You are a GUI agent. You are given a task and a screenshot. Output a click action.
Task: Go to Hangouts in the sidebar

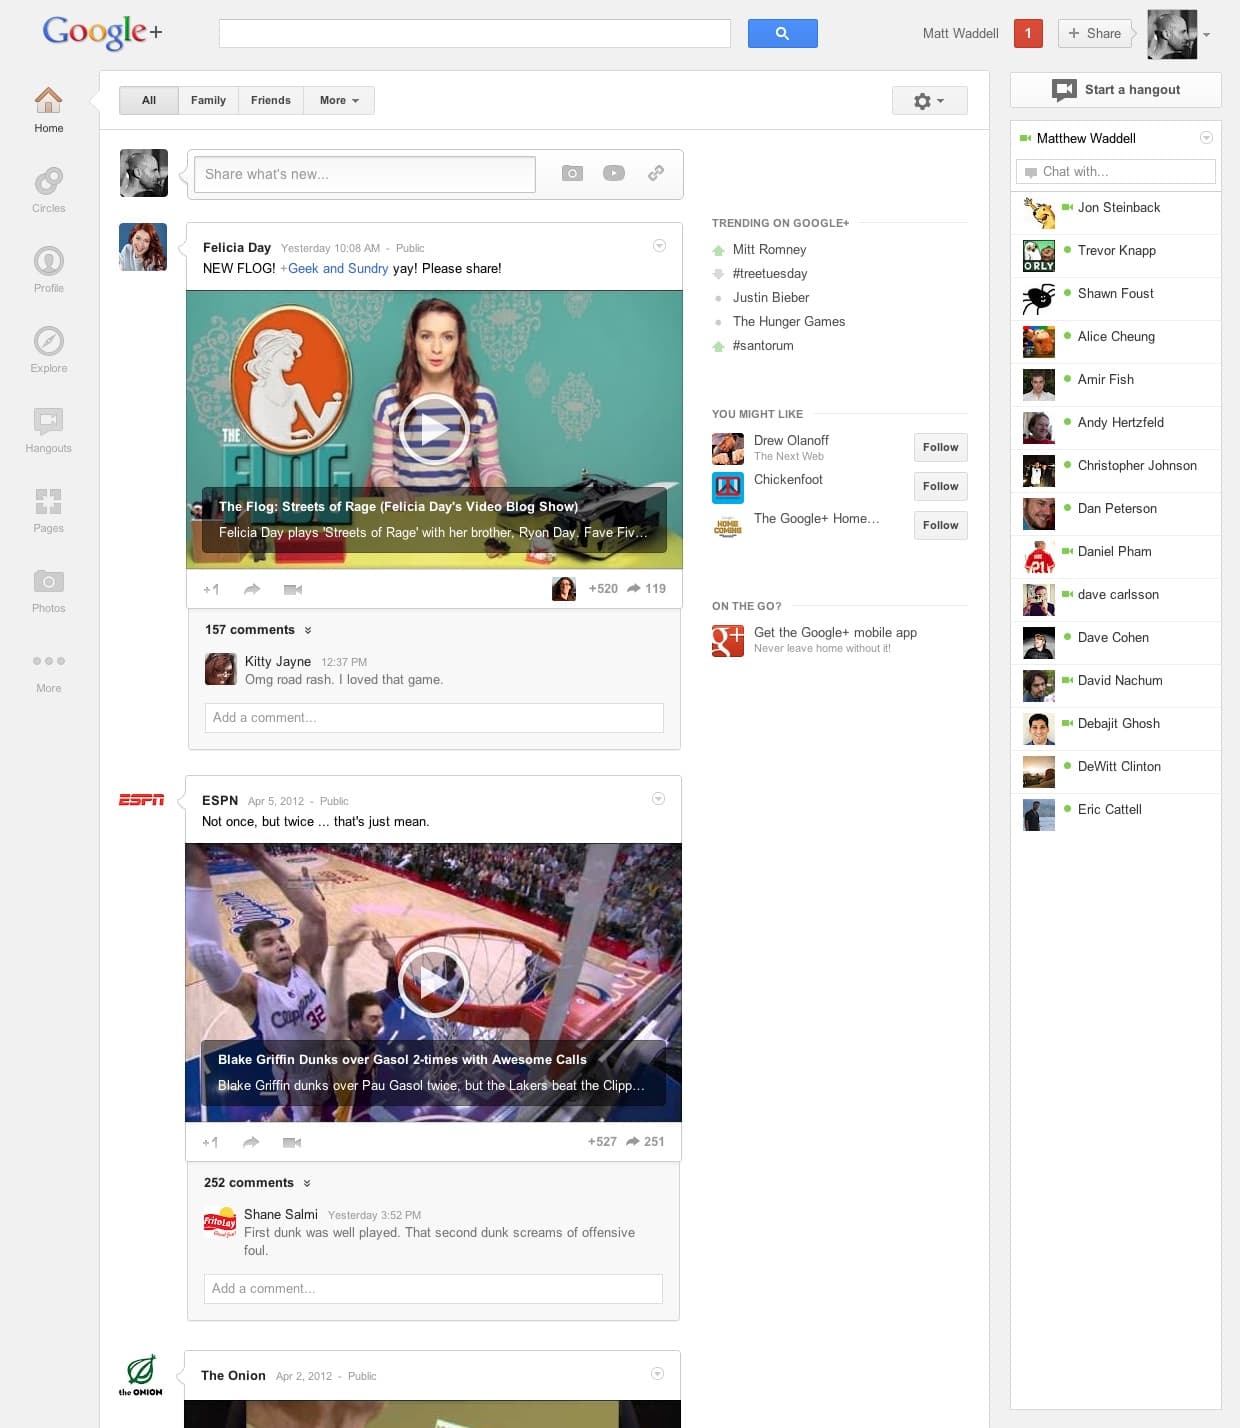point(48,422)
